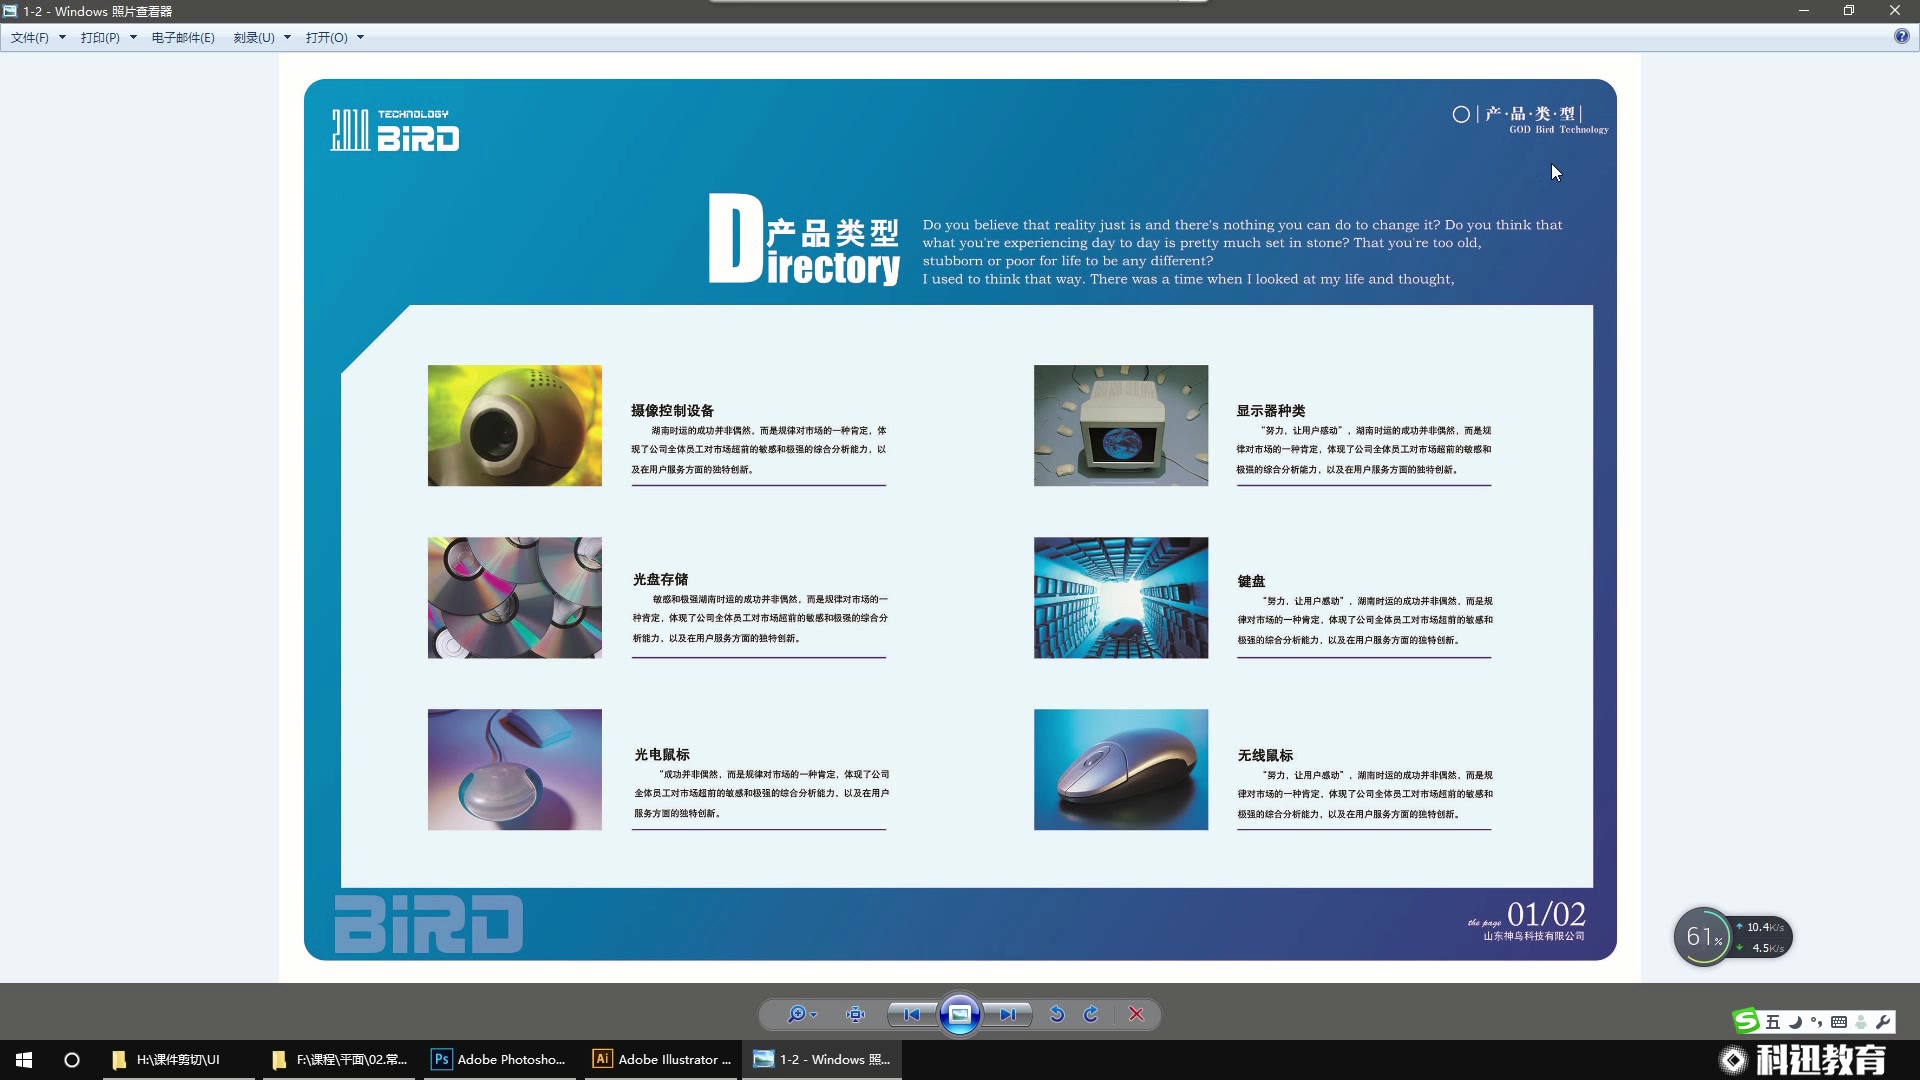Click the 01/02 page number text

pos(1546,914)
